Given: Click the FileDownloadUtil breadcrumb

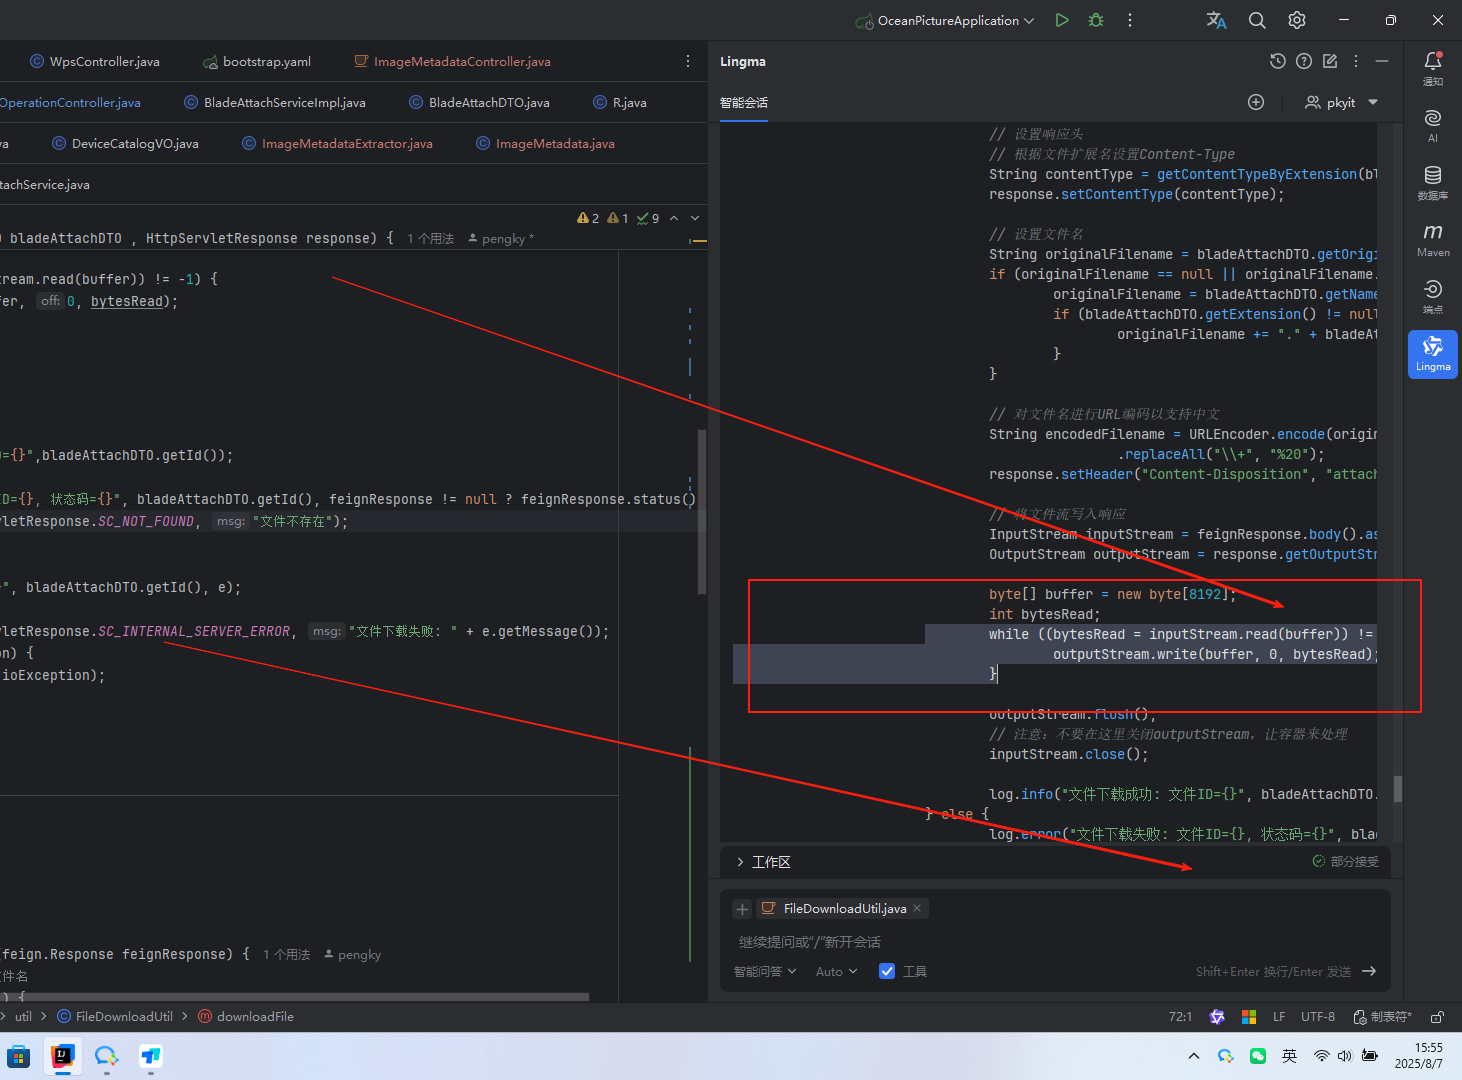Looking at the screenshot, I should coord(115,1016).
